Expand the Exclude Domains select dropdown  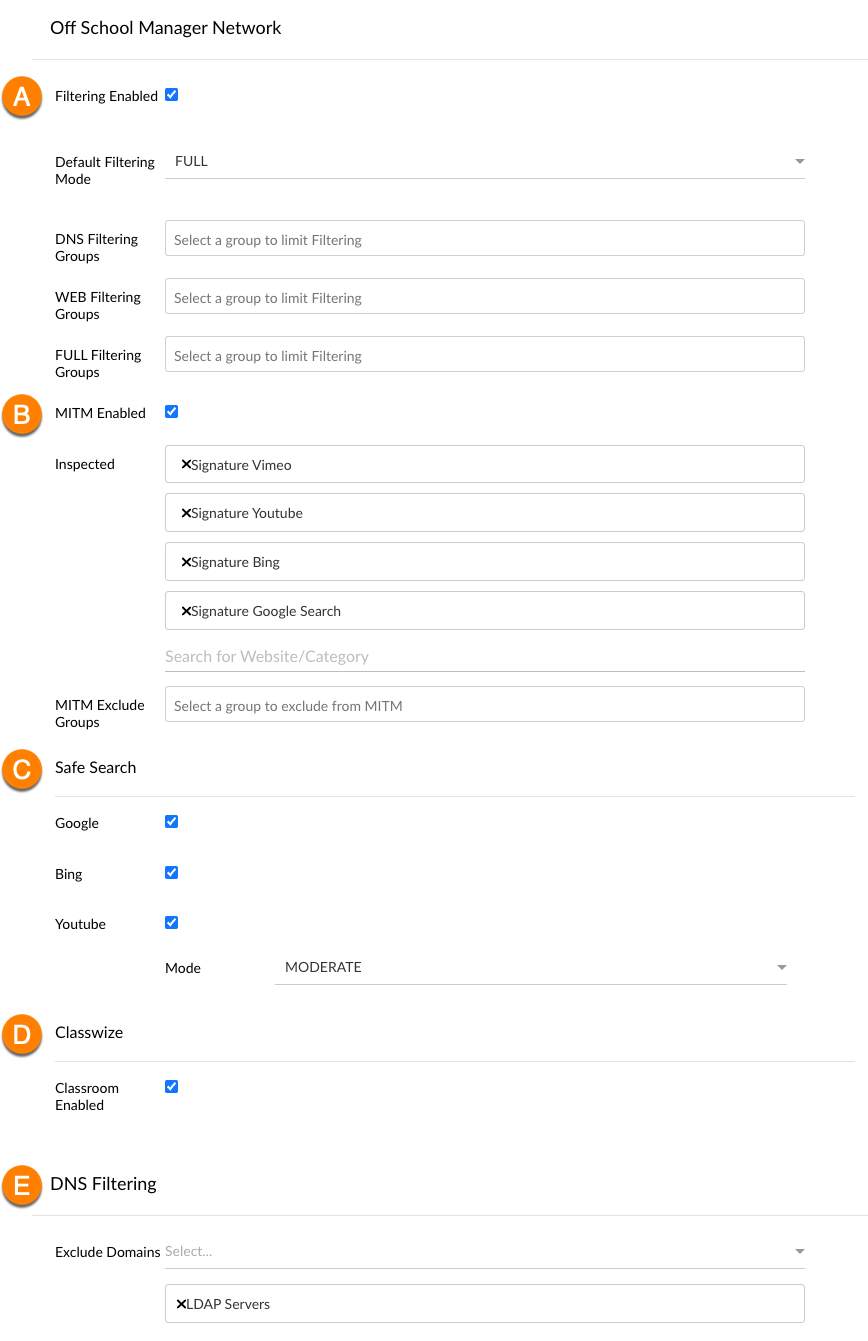[x=485, y=1252]
